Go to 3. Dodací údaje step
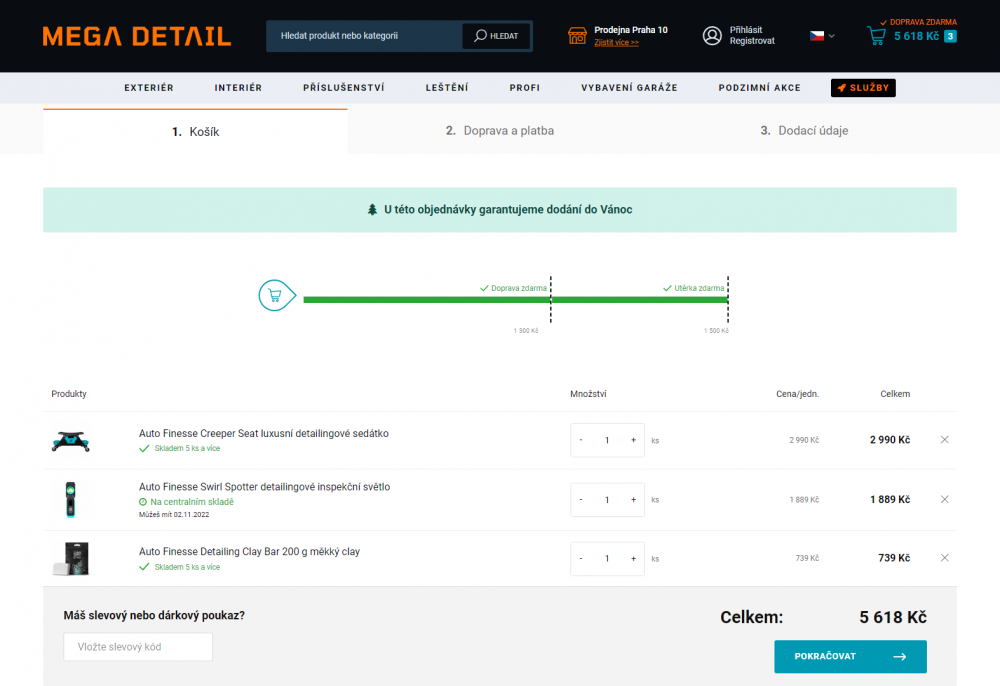 tap(804, 131)
